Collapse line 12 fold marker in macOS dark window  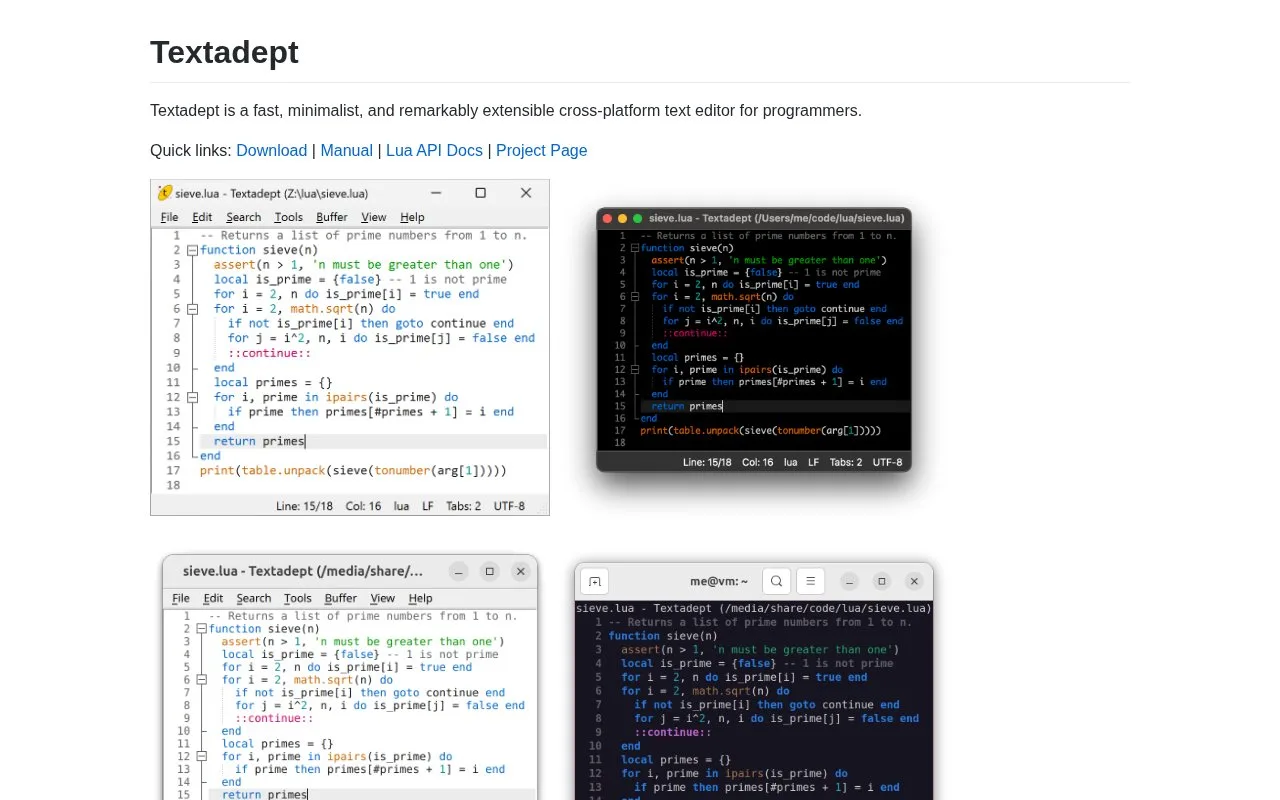(635, 370)
